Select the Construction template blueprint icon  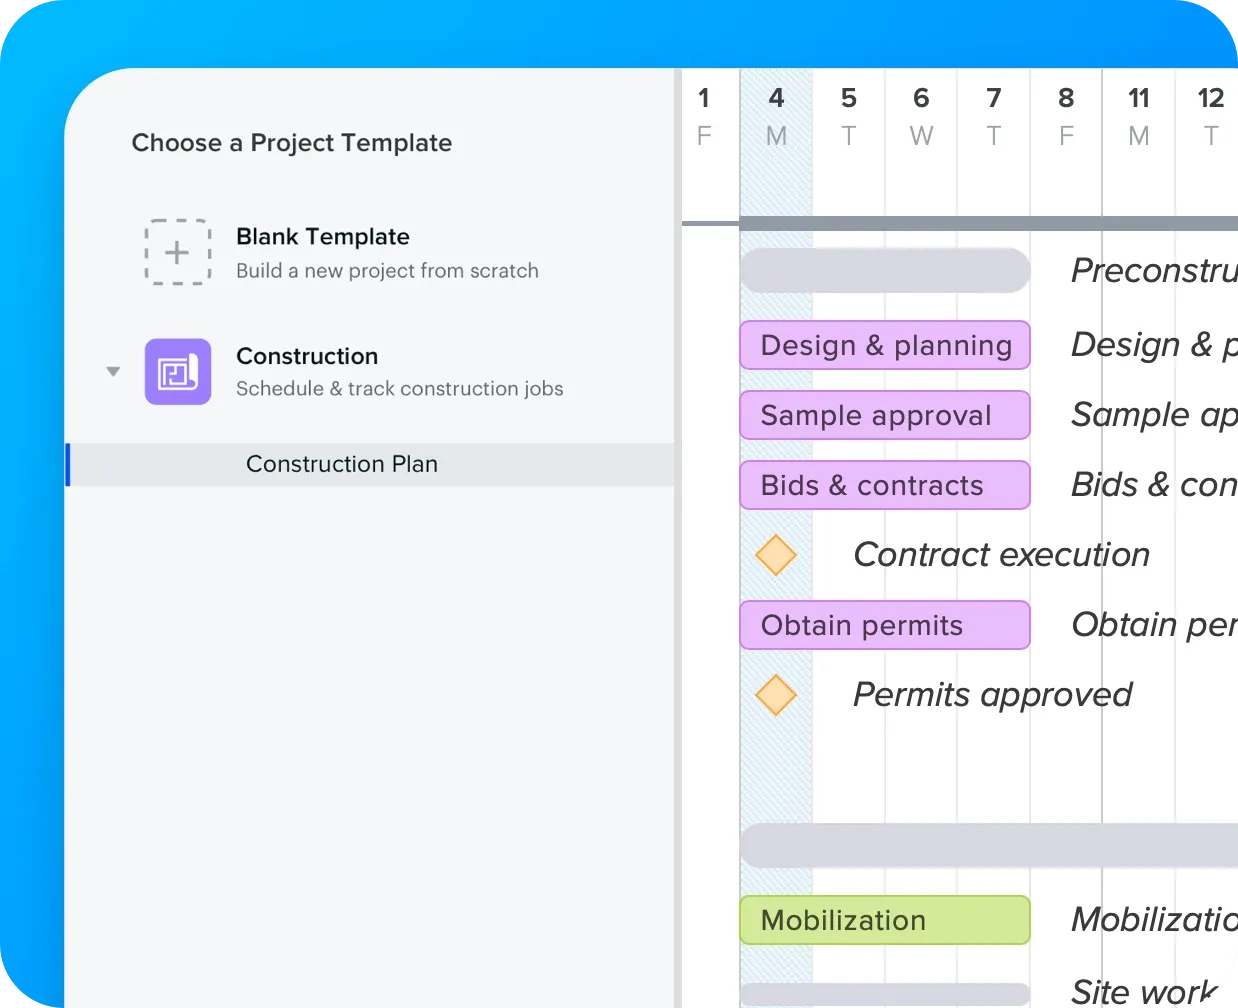178,372
